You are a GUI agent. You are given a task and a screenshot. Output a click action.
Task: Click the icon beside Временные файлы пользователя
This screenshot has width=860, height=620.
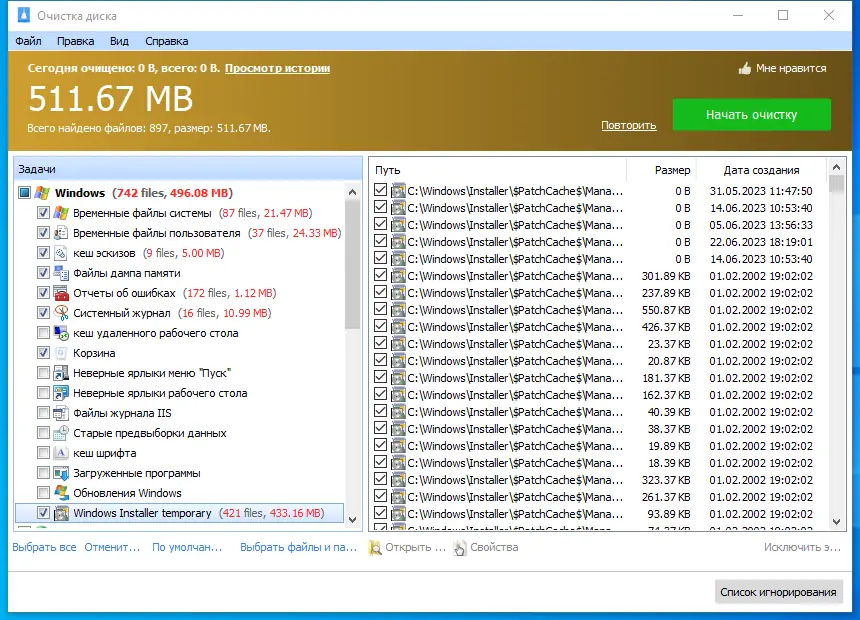[x=61, y=233]
